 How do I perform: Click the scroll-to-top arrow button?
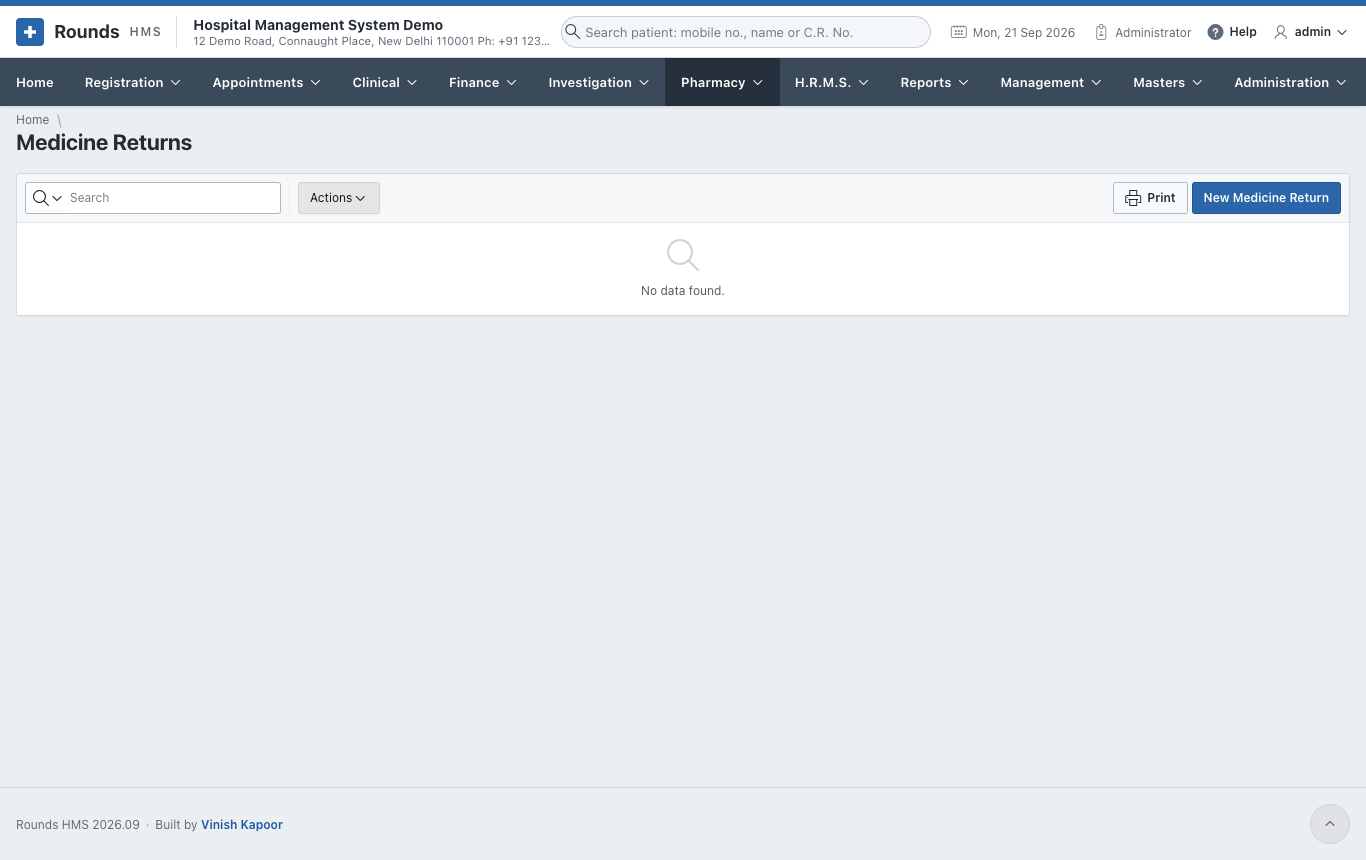[1330, 824]
